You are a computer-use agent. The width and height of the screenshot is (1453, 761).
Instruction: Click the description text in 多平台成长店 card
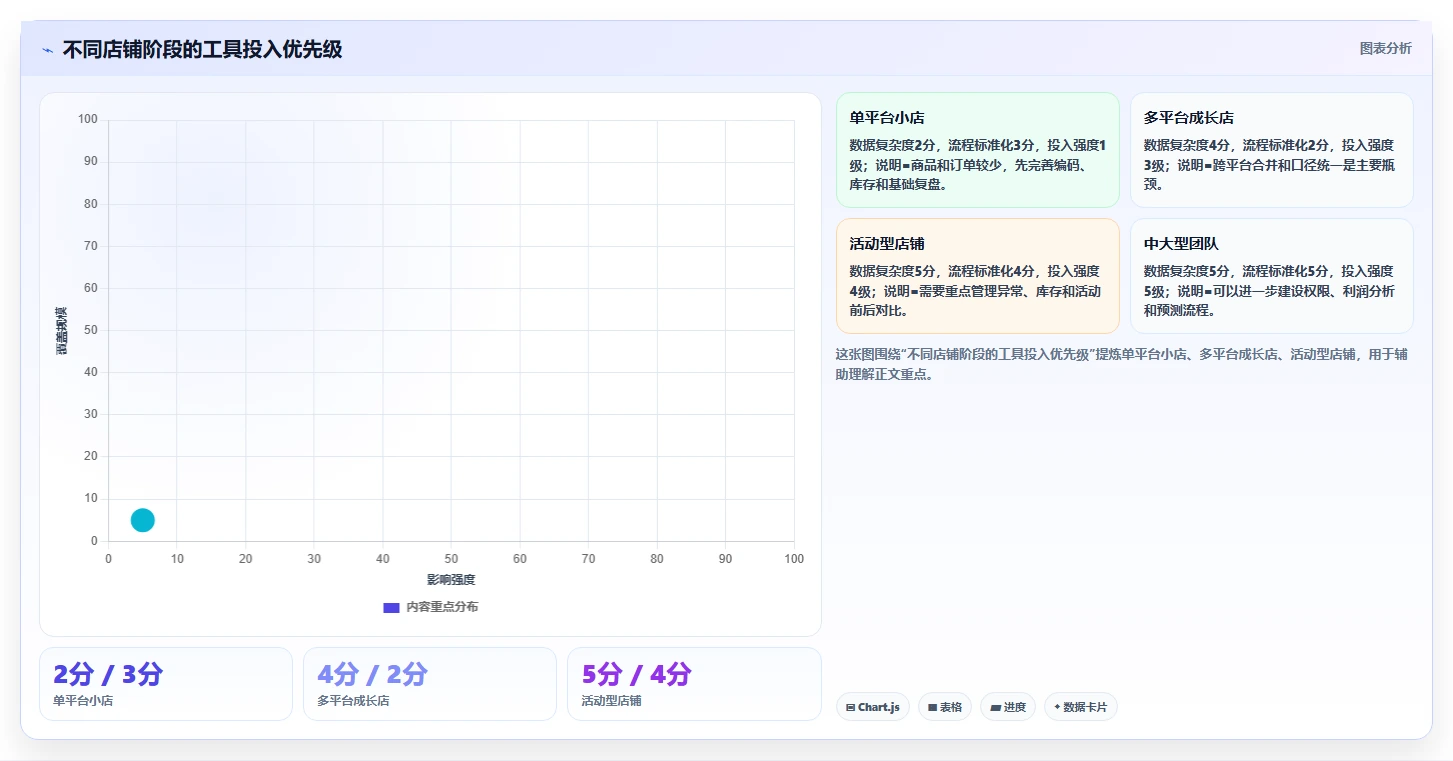(x=1269, y=165)
